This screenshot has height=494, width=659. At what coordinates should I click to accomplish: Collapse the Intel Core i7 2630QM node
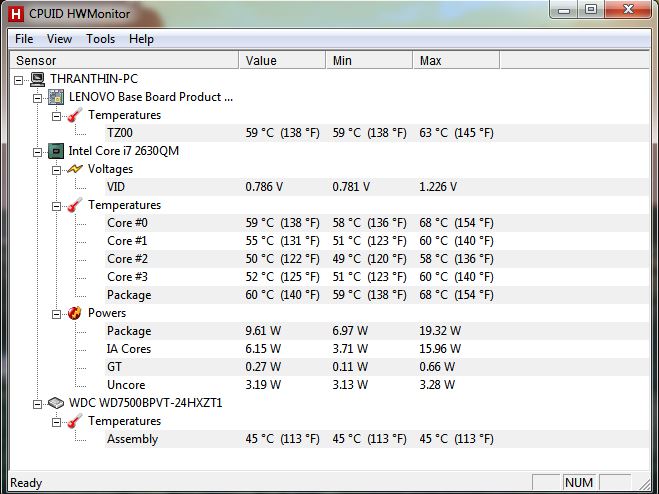pos(37,152)
